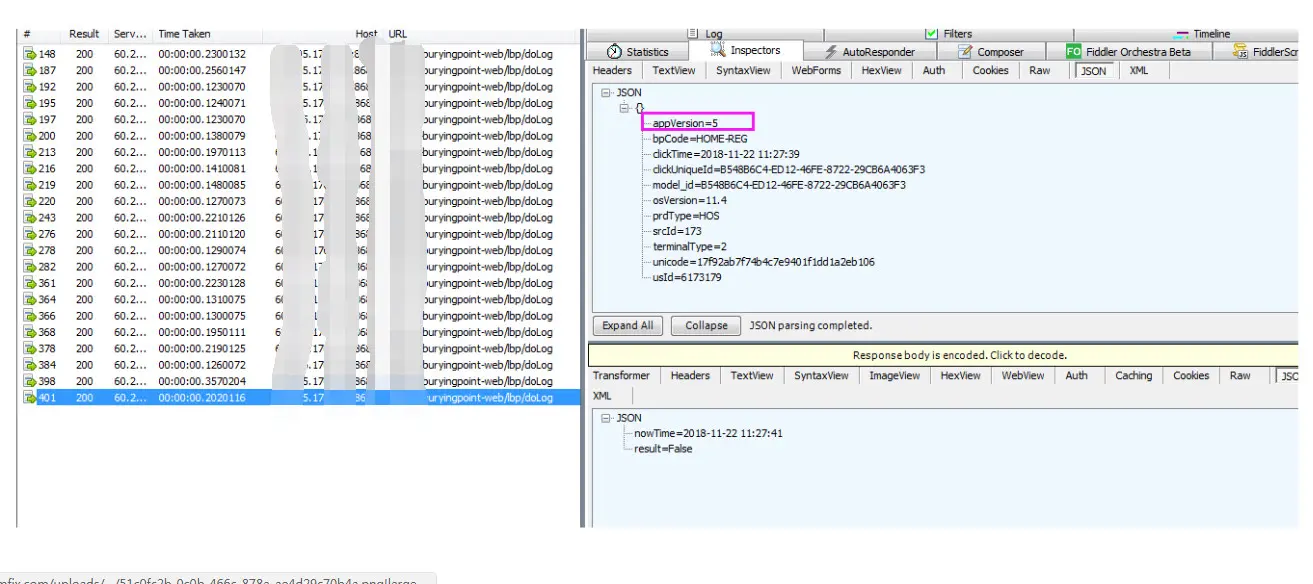
Task: Collapse the request JSON root node
Action: click(x=606, y=92)
